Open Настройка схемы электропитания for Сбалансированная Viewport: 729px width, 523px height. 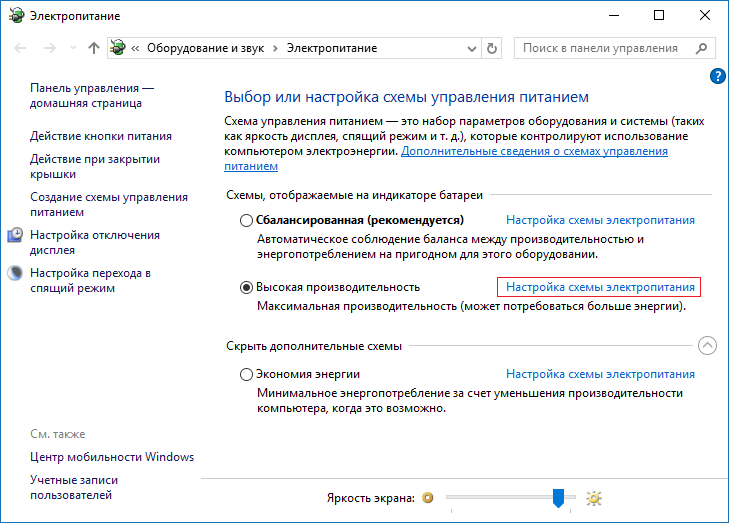600,220
